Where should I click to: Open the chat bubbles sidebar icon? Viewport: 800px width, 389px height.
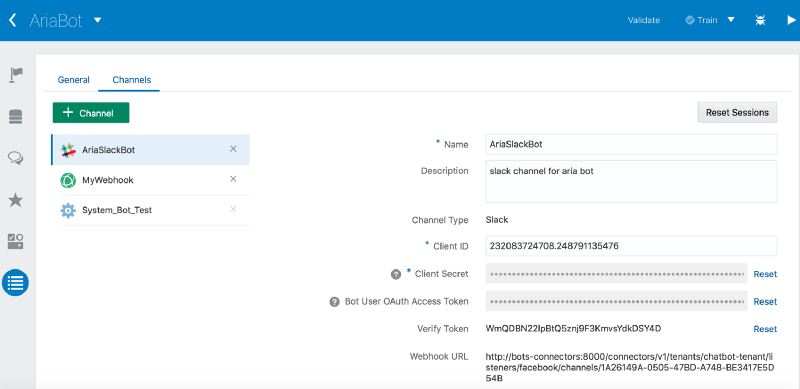click(x=16, y=158)
